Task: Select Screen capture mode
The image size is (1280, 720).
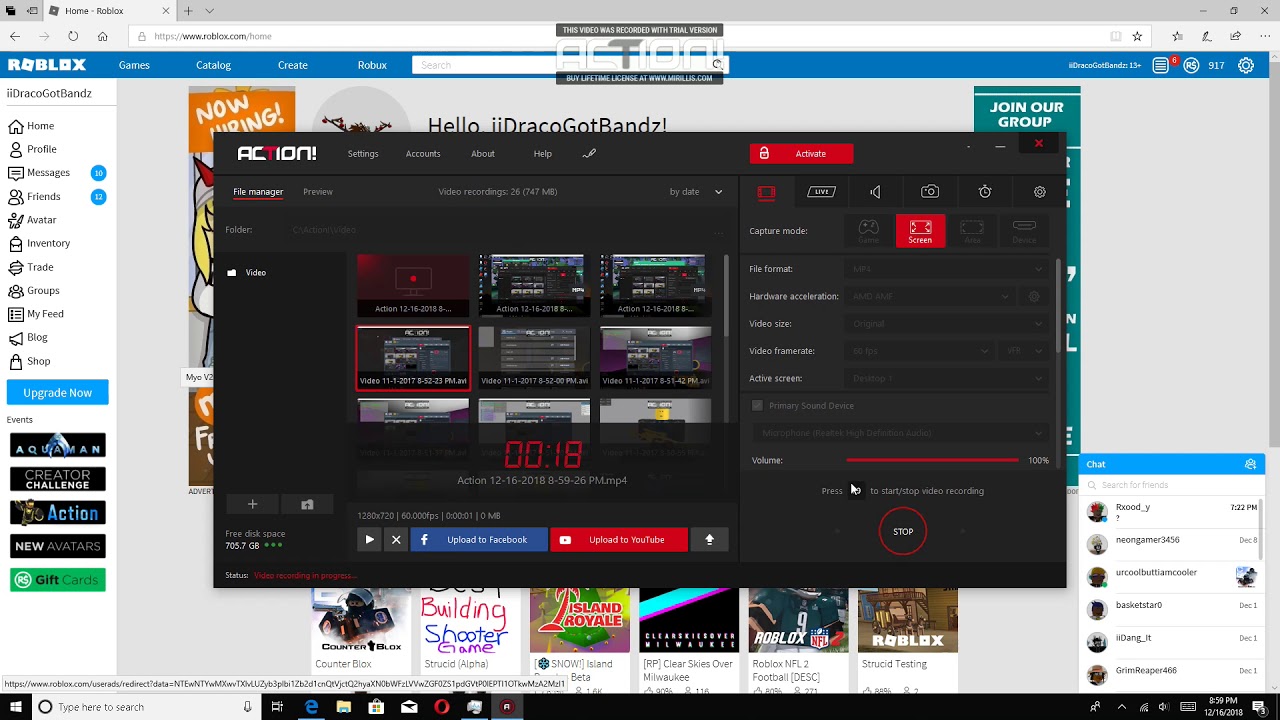Action: 920,231
